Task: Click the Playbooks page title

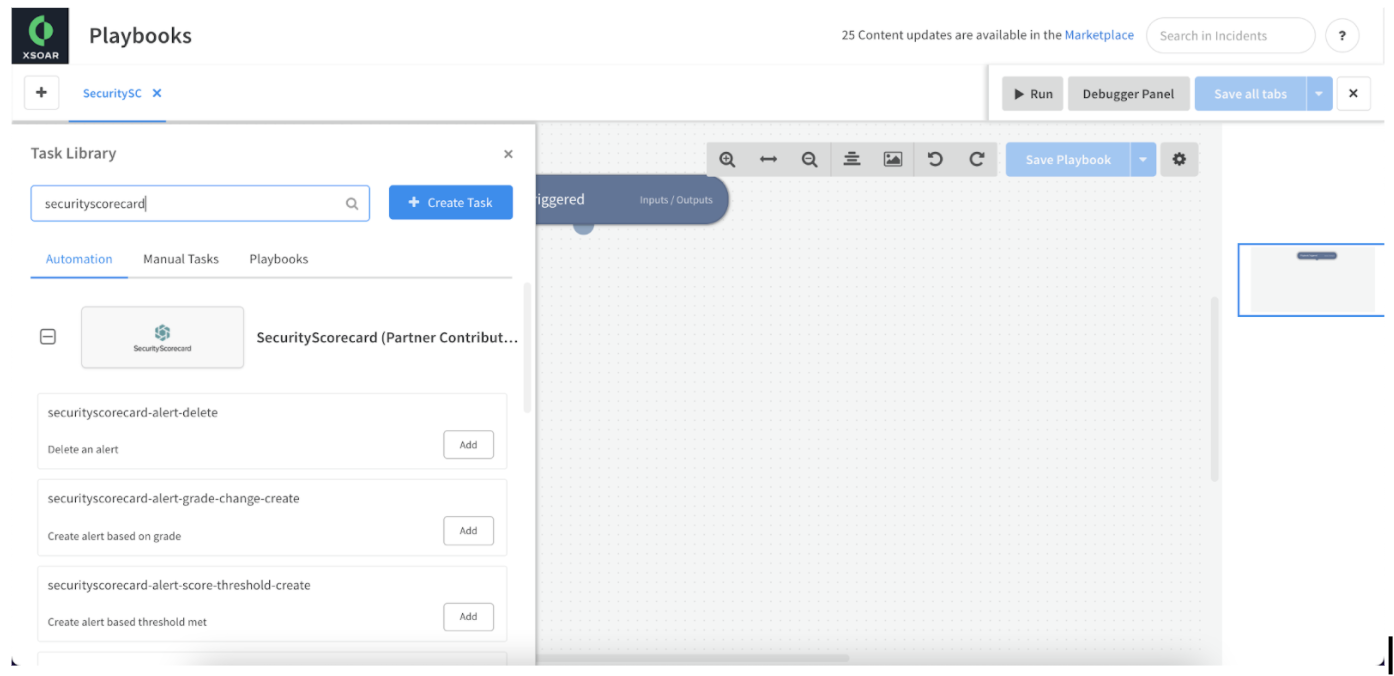Action: coord(140,36)
